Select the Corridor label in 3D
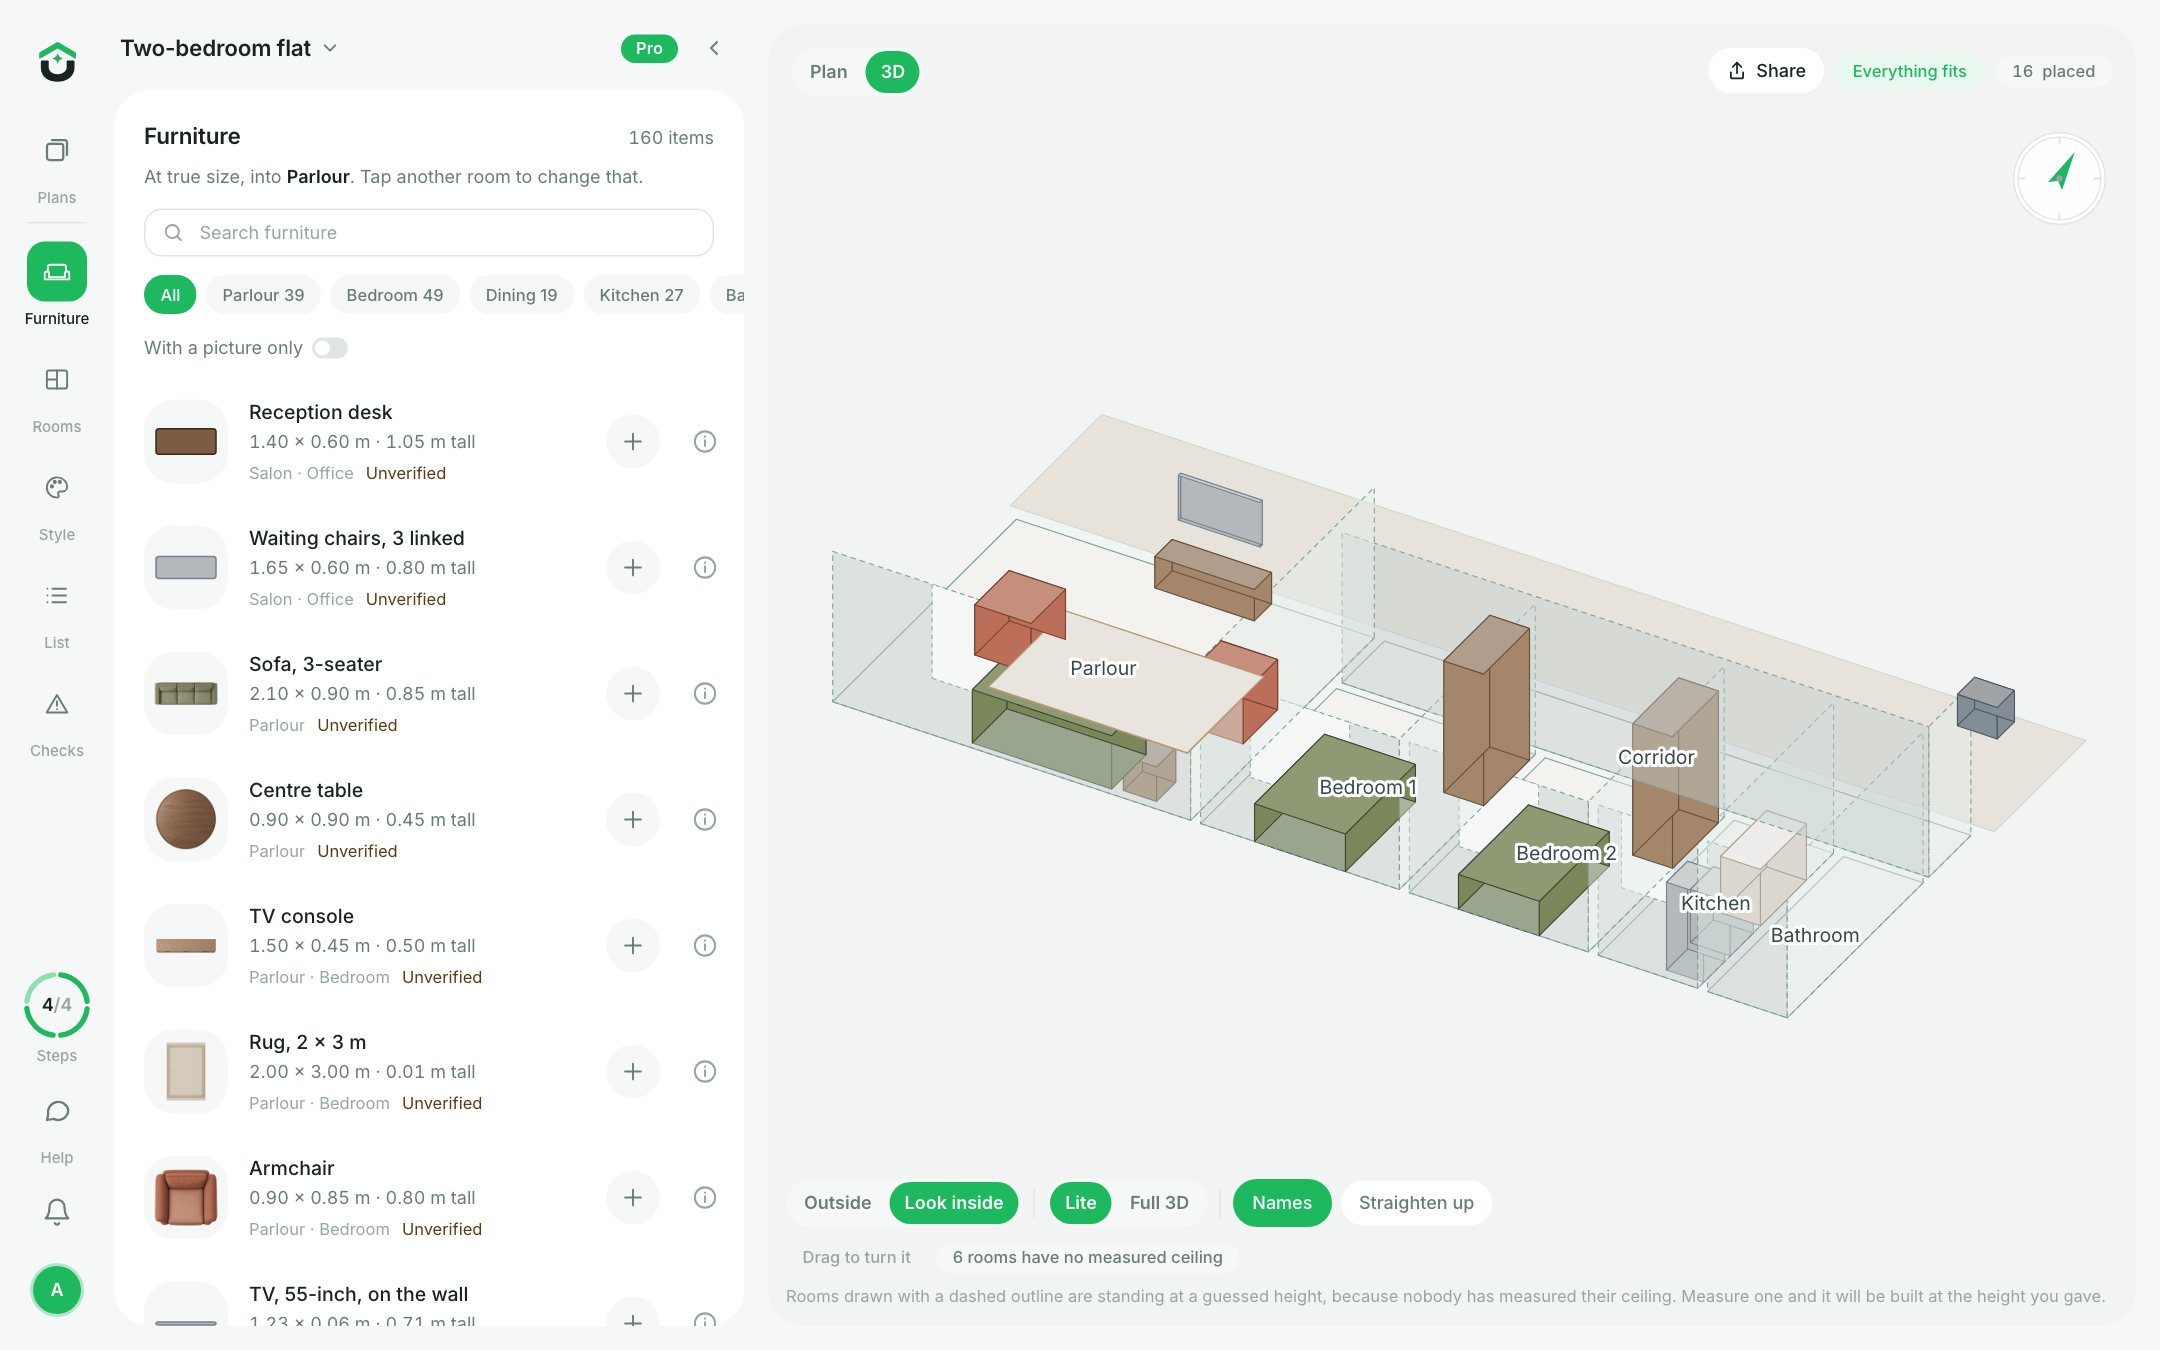2160x1350 pixels. click(x=1657, y=757)
